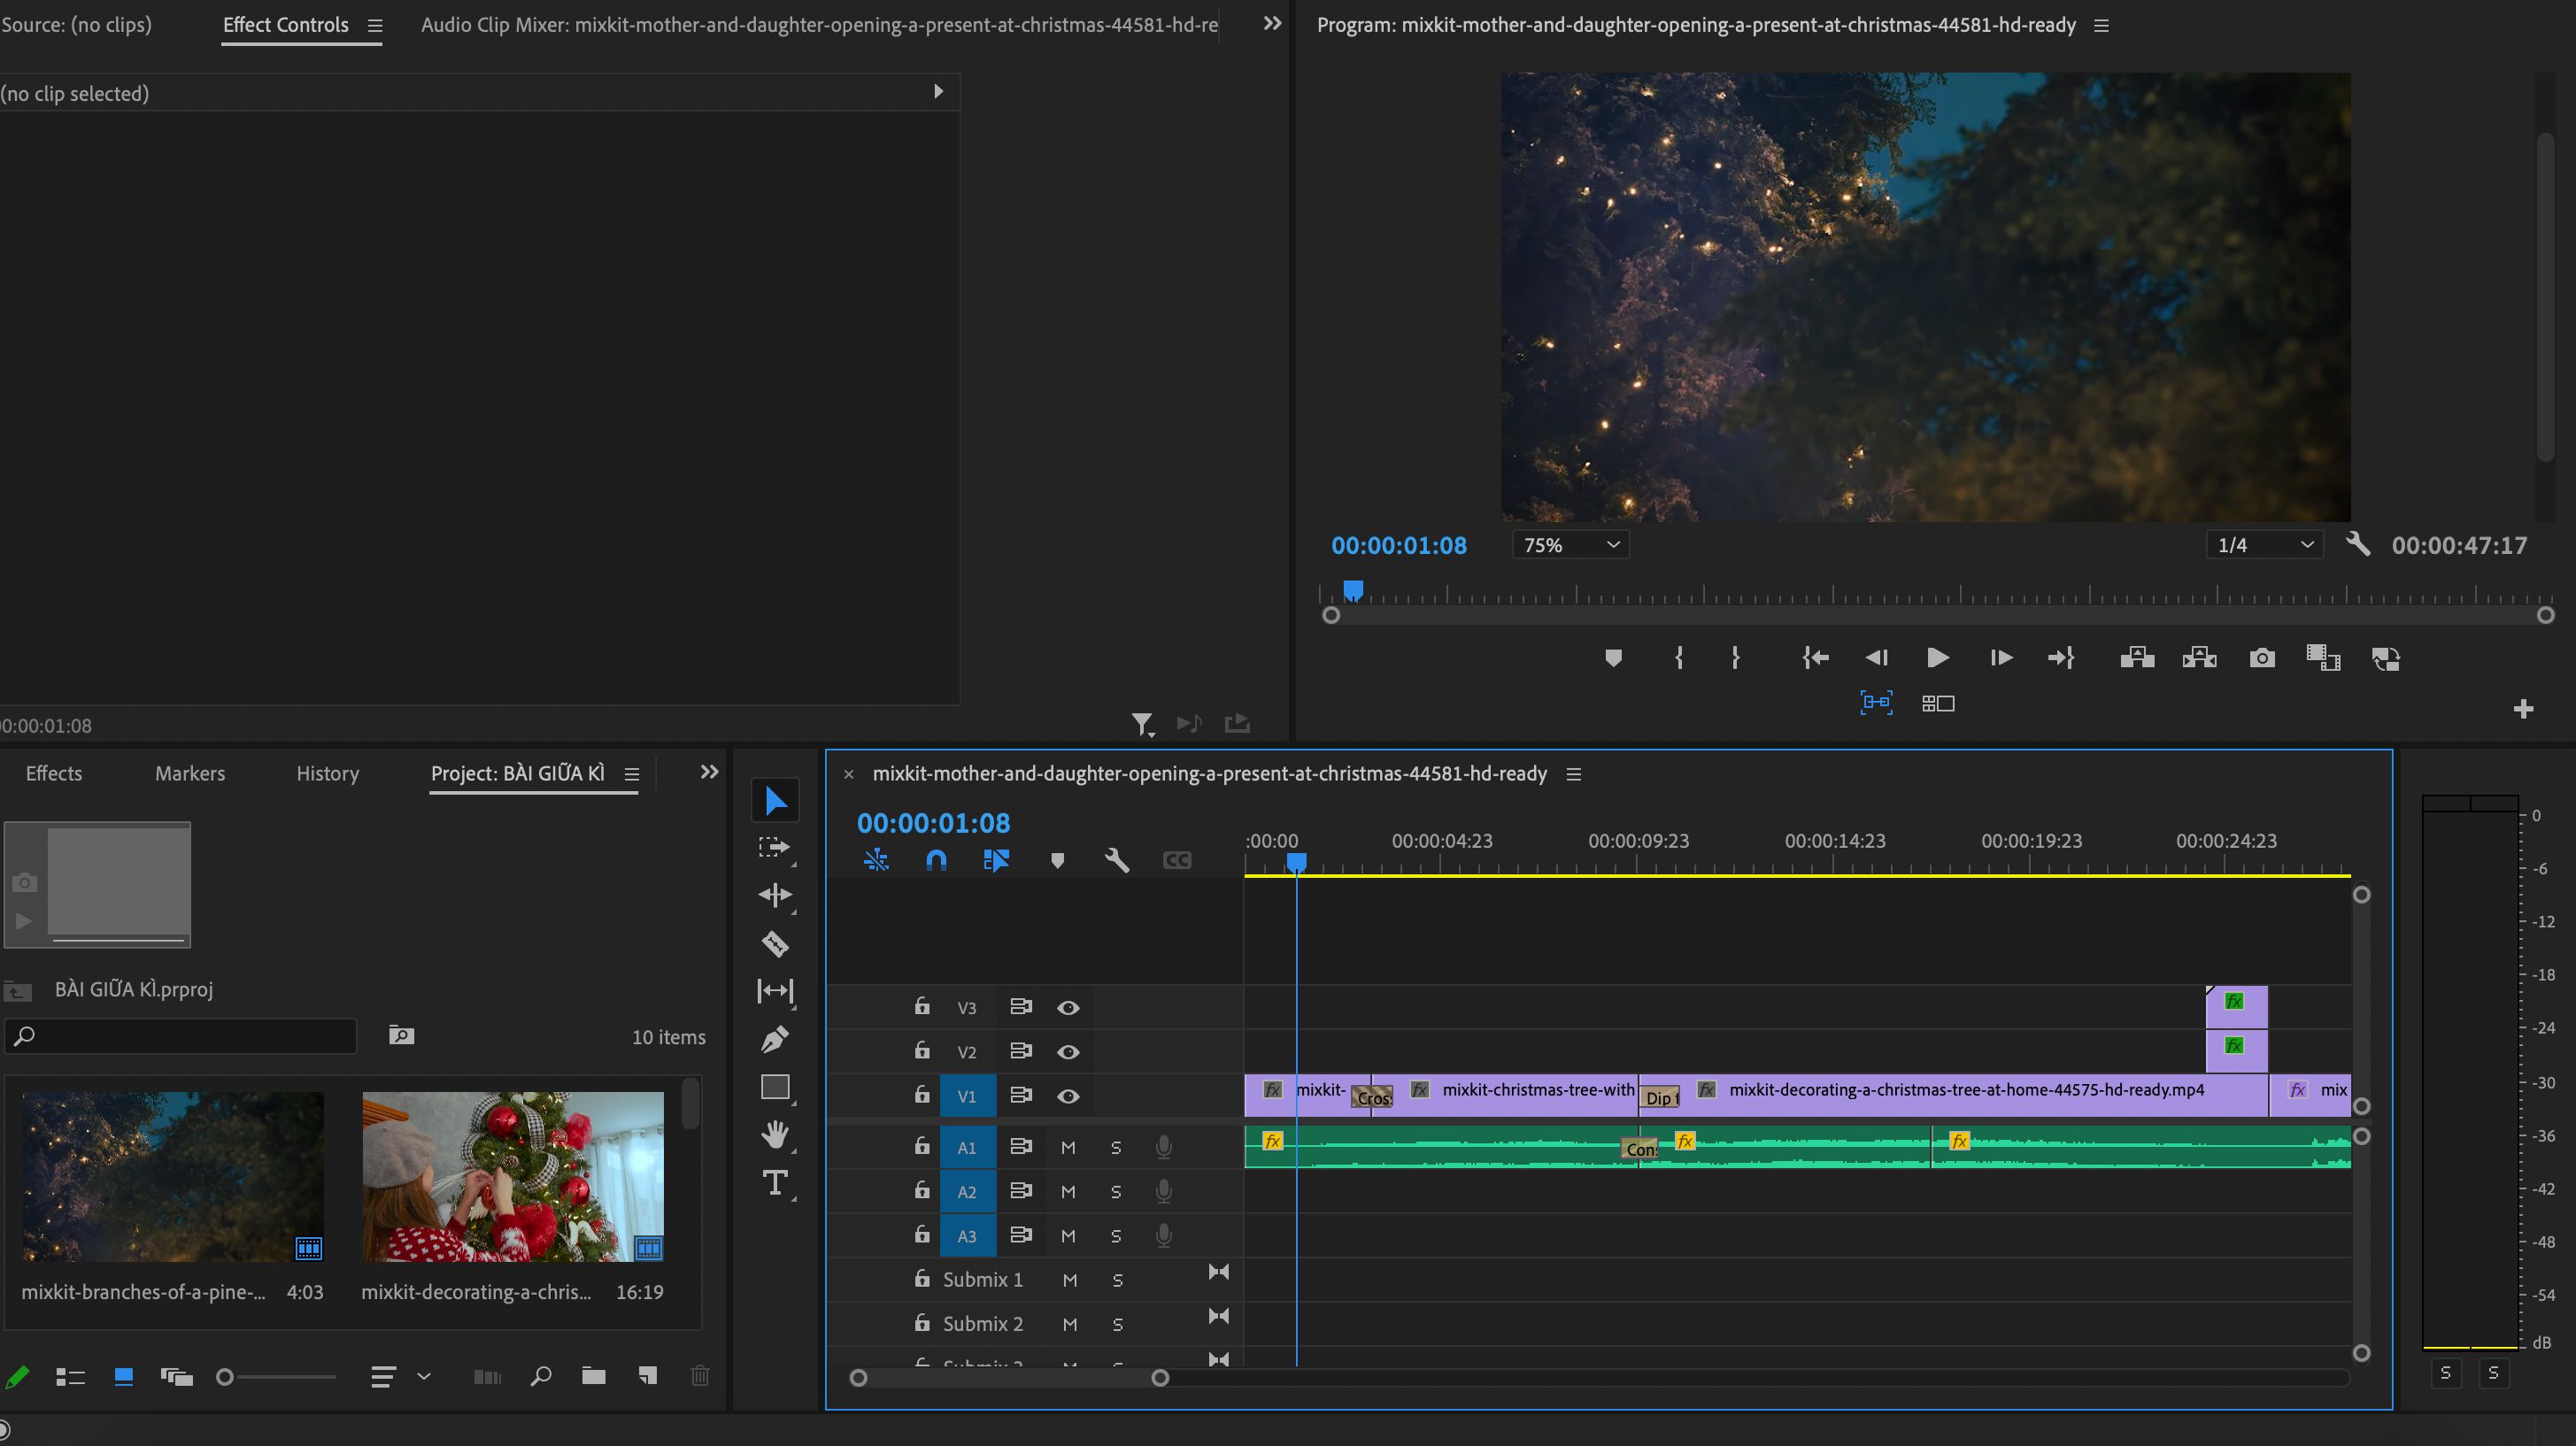The width and height of the screenshot is (2576, 1446).
Task: Click the Project panel search field
Action: click(x=181, y=1036)
